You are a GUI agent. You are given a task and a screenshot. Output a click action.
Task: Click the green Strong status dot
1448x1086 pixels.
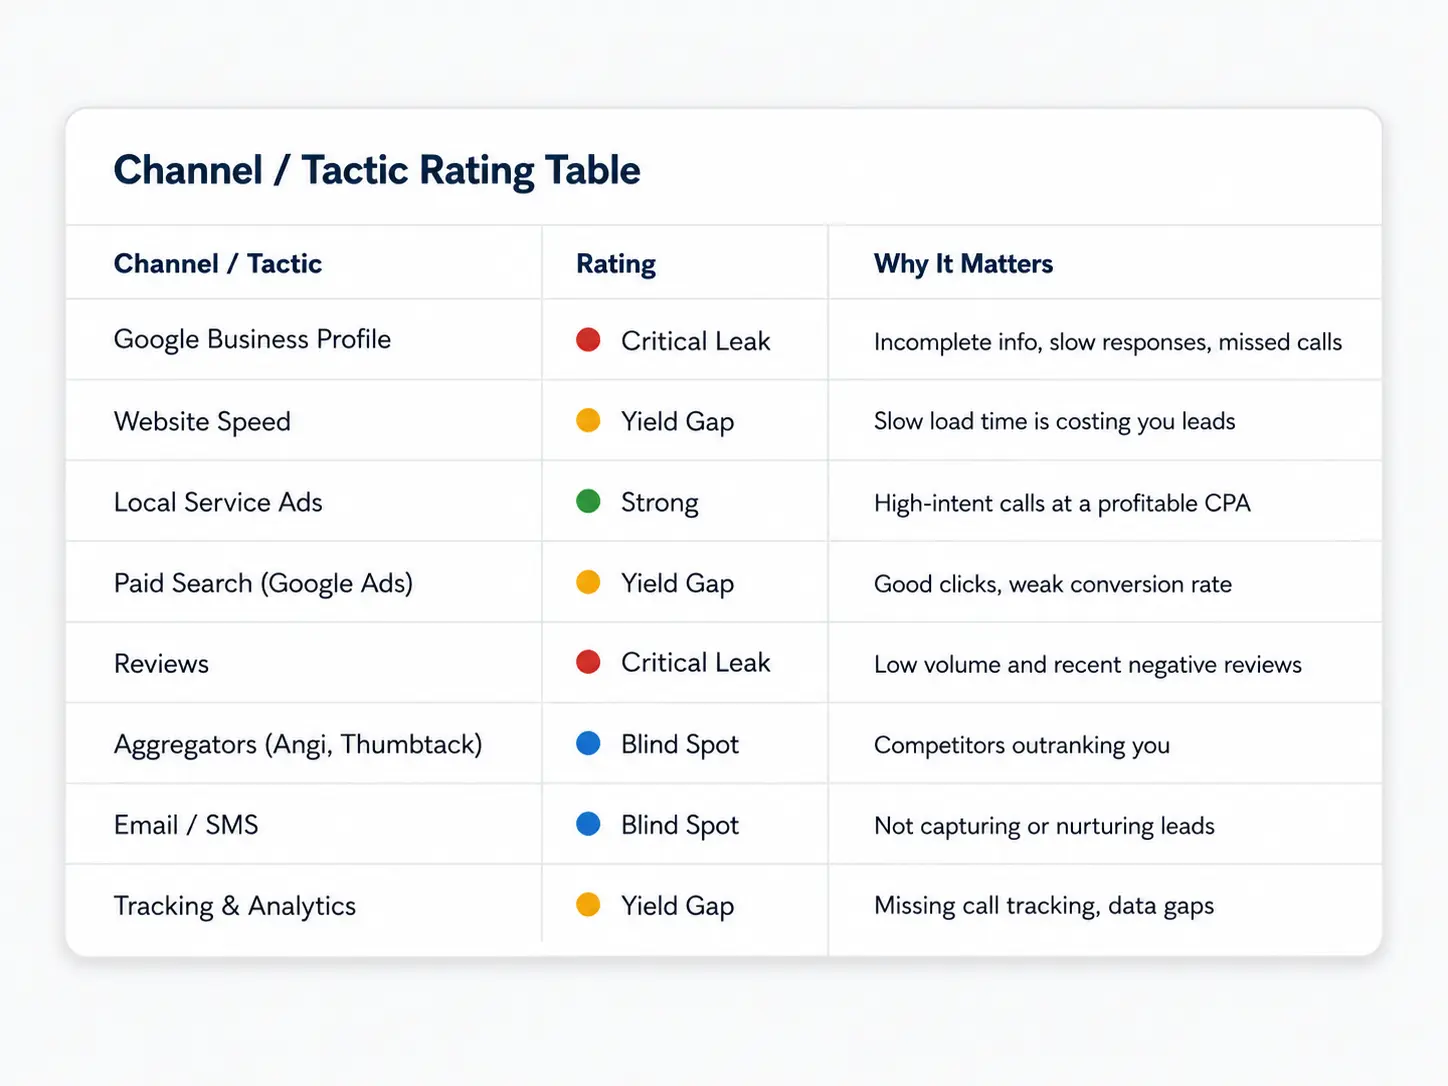point(588,501)
